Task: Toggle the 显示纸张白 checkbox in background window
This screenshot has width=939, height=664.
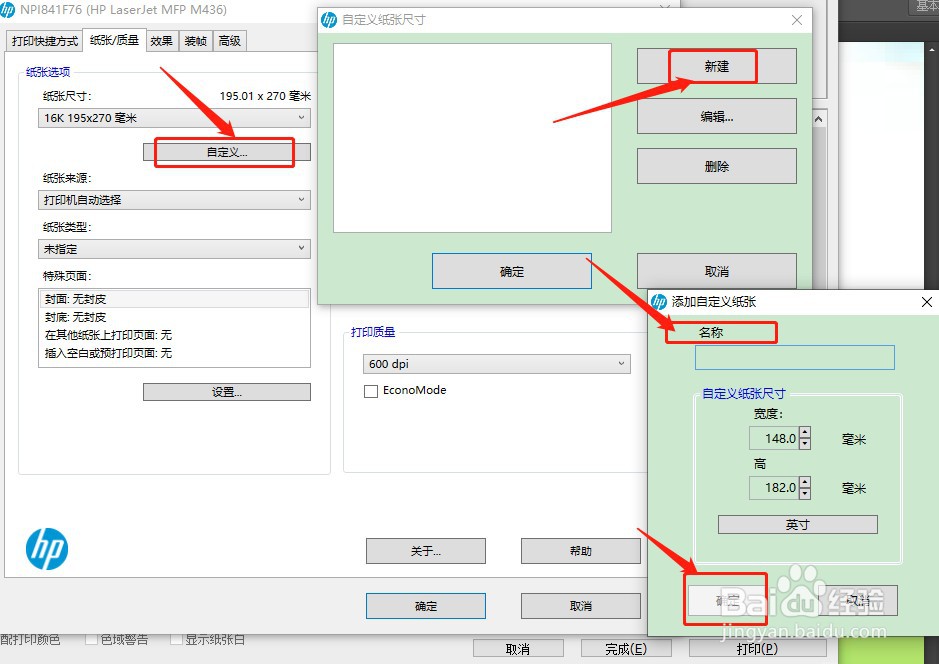Action: (176, 639)
